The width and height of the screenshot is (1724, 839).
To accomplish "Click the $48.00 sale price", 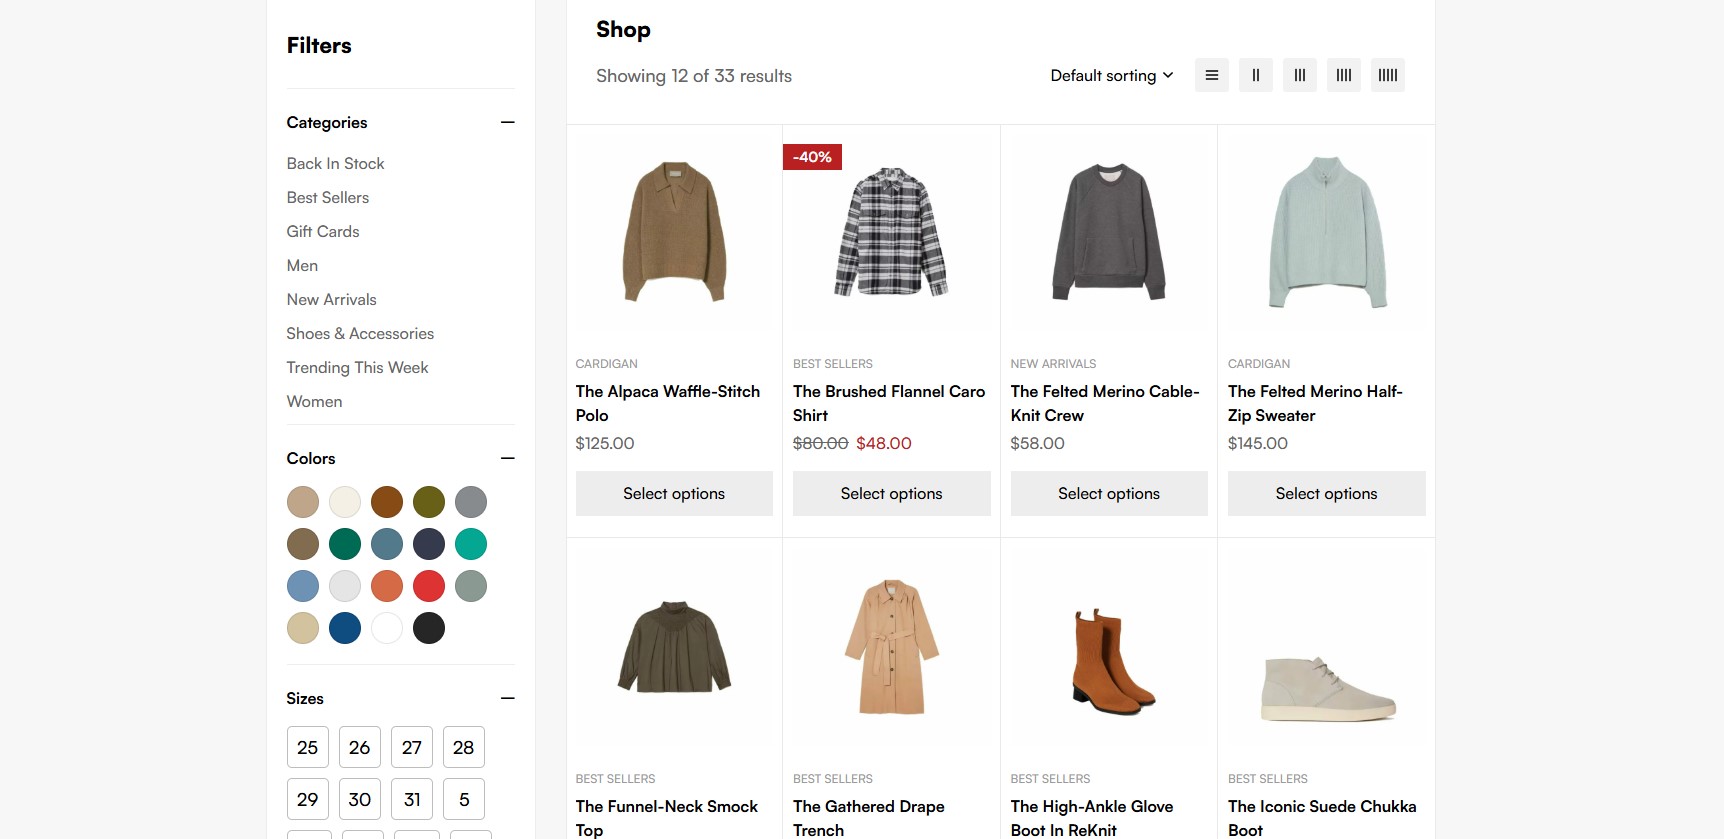I will 884,443.
